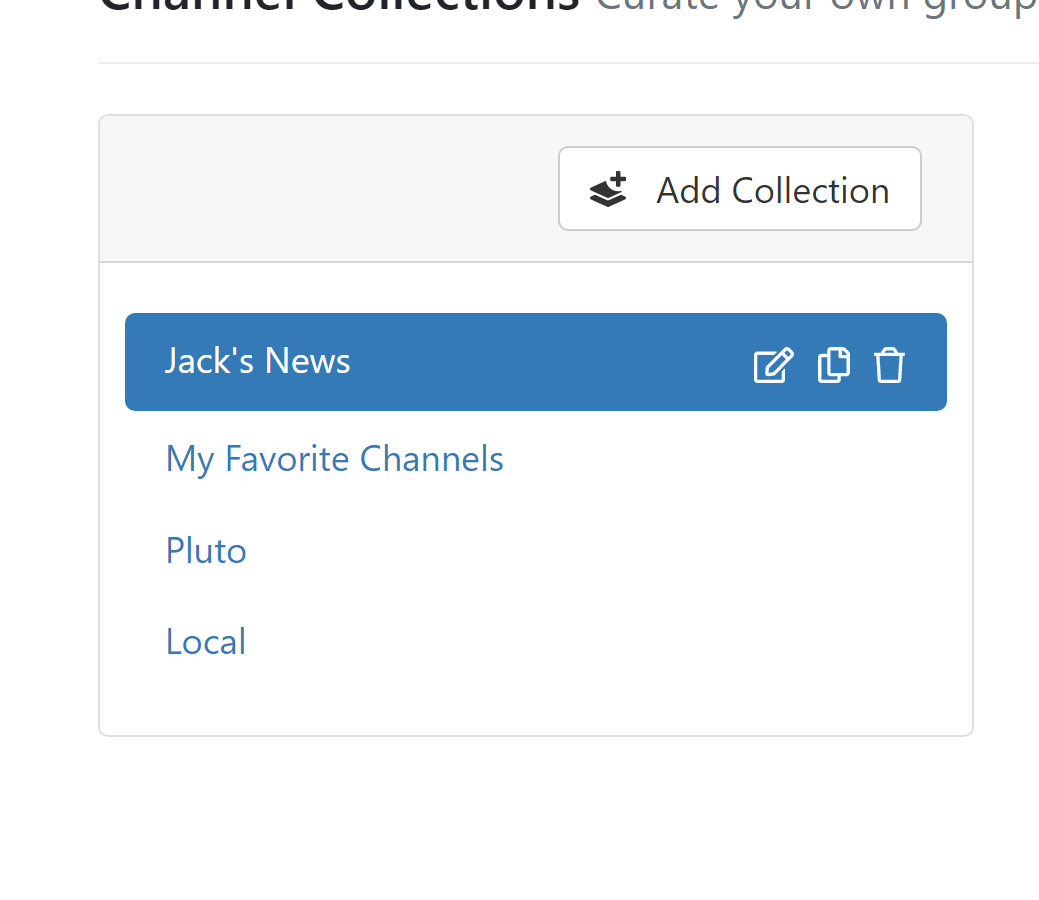Click the gray panel header left of Add Collection

click(320, 189)
